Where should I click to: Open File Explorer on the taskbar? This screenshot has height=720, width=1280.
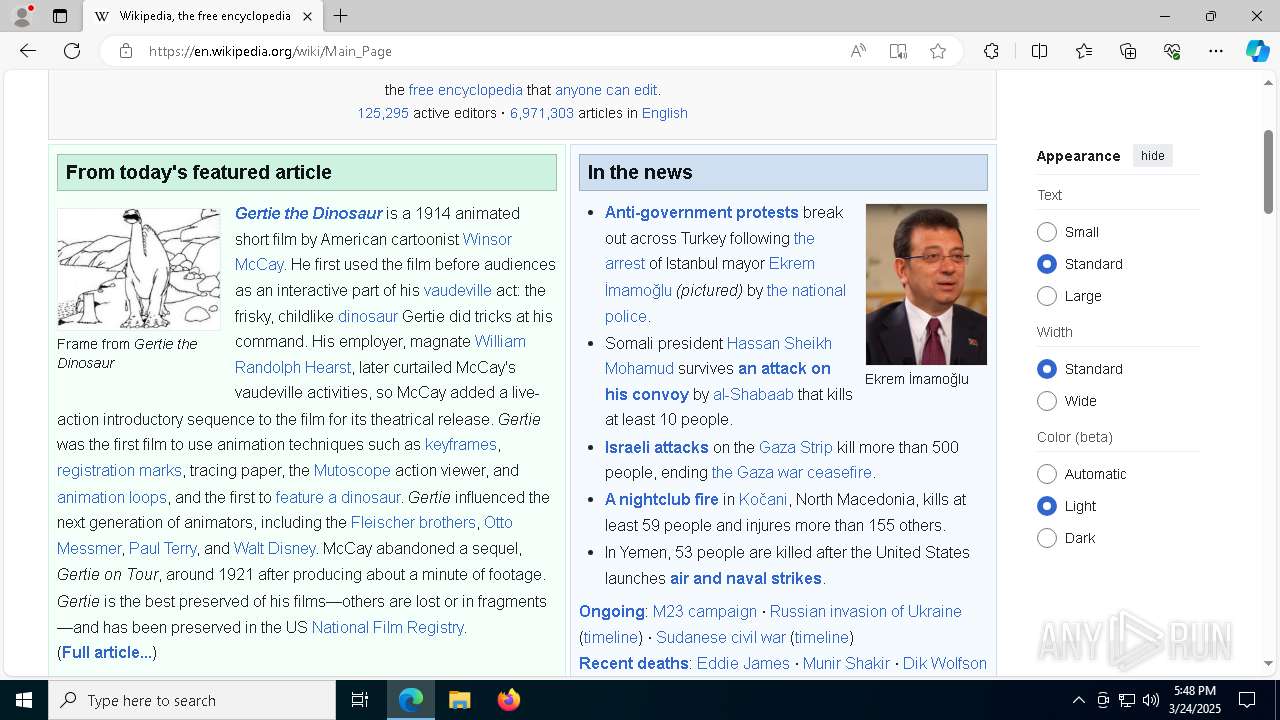click(459, 700)
